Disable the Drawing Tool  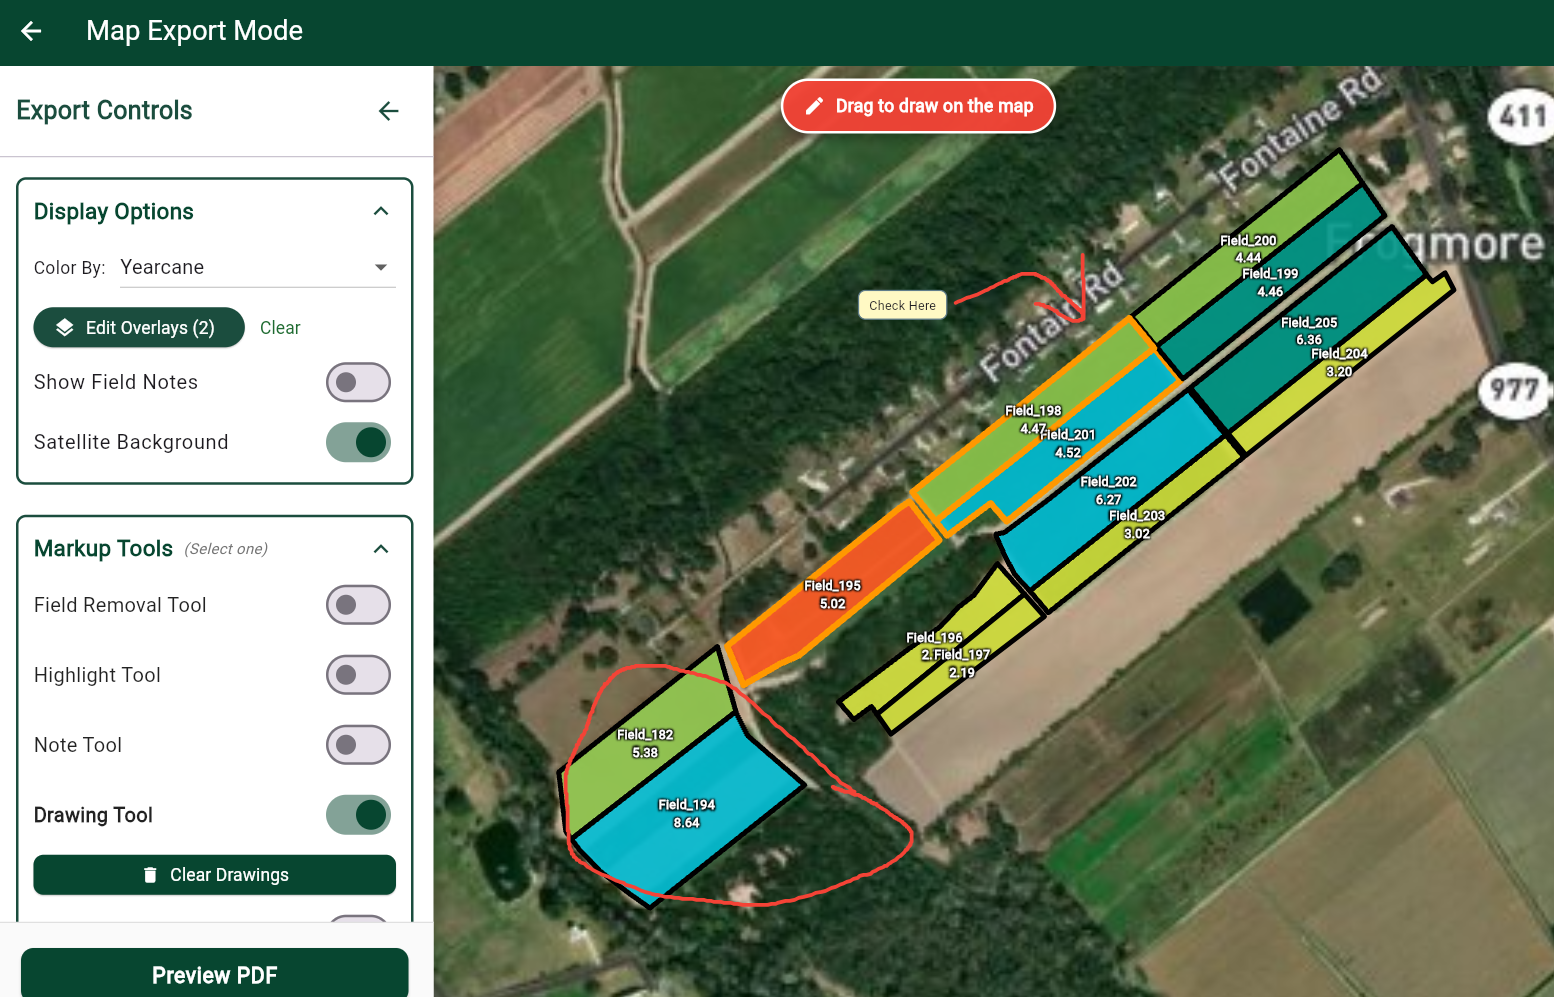tap(358, 814)
